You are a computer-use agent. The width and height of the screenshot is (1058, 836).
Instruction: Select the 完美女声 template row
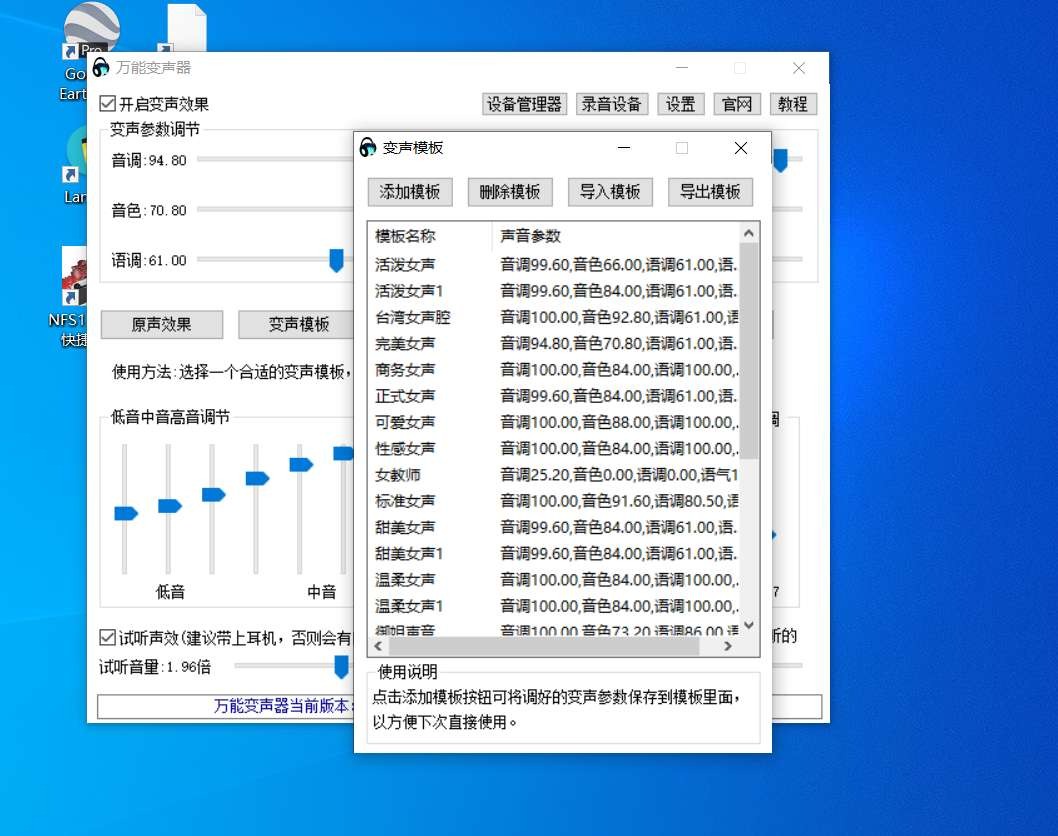point(405,343)
